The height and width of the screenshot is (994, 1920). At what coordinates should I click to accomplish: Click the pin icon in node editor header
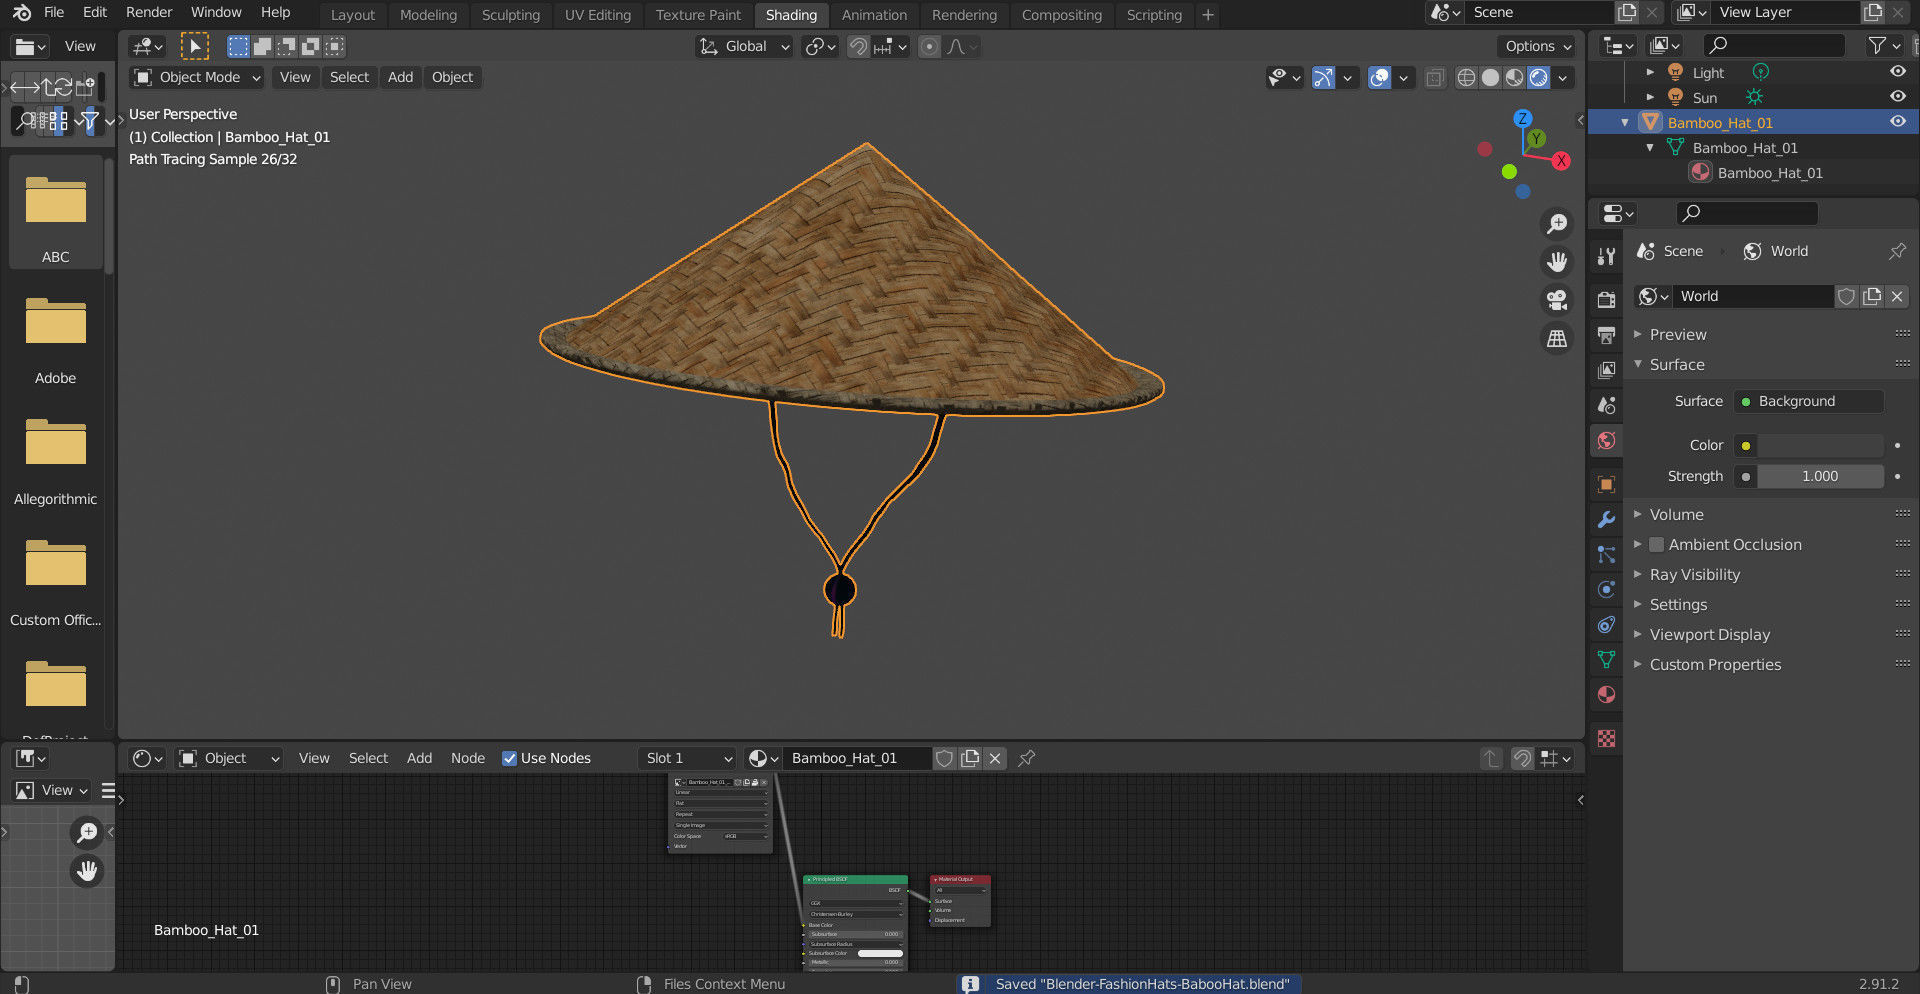(1026, 758)
